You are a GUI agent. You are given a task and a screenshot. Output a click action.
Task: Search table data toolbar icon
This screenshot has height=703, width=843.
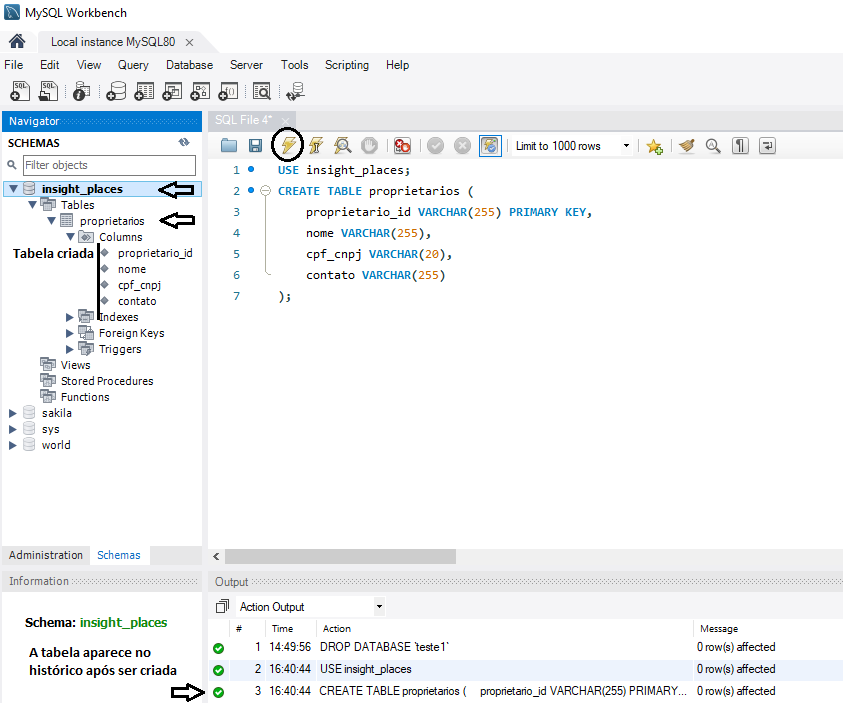(262, 91)
